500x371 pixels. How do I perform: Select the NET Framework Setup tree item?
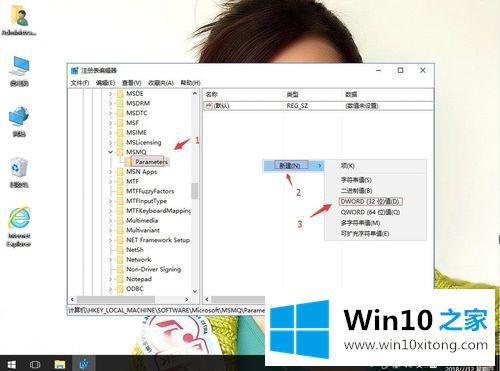pos(158,240)
